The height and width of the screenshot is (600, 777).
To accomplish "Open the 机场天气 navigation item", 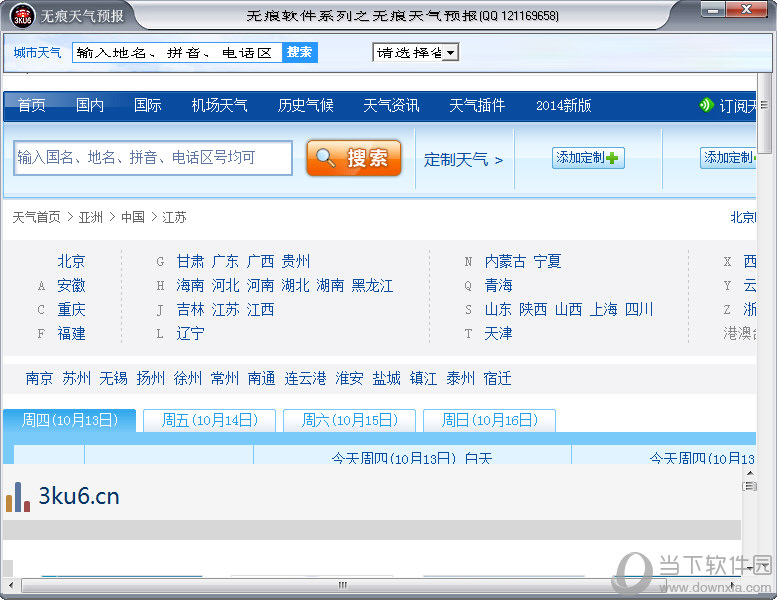I will 220,105.
